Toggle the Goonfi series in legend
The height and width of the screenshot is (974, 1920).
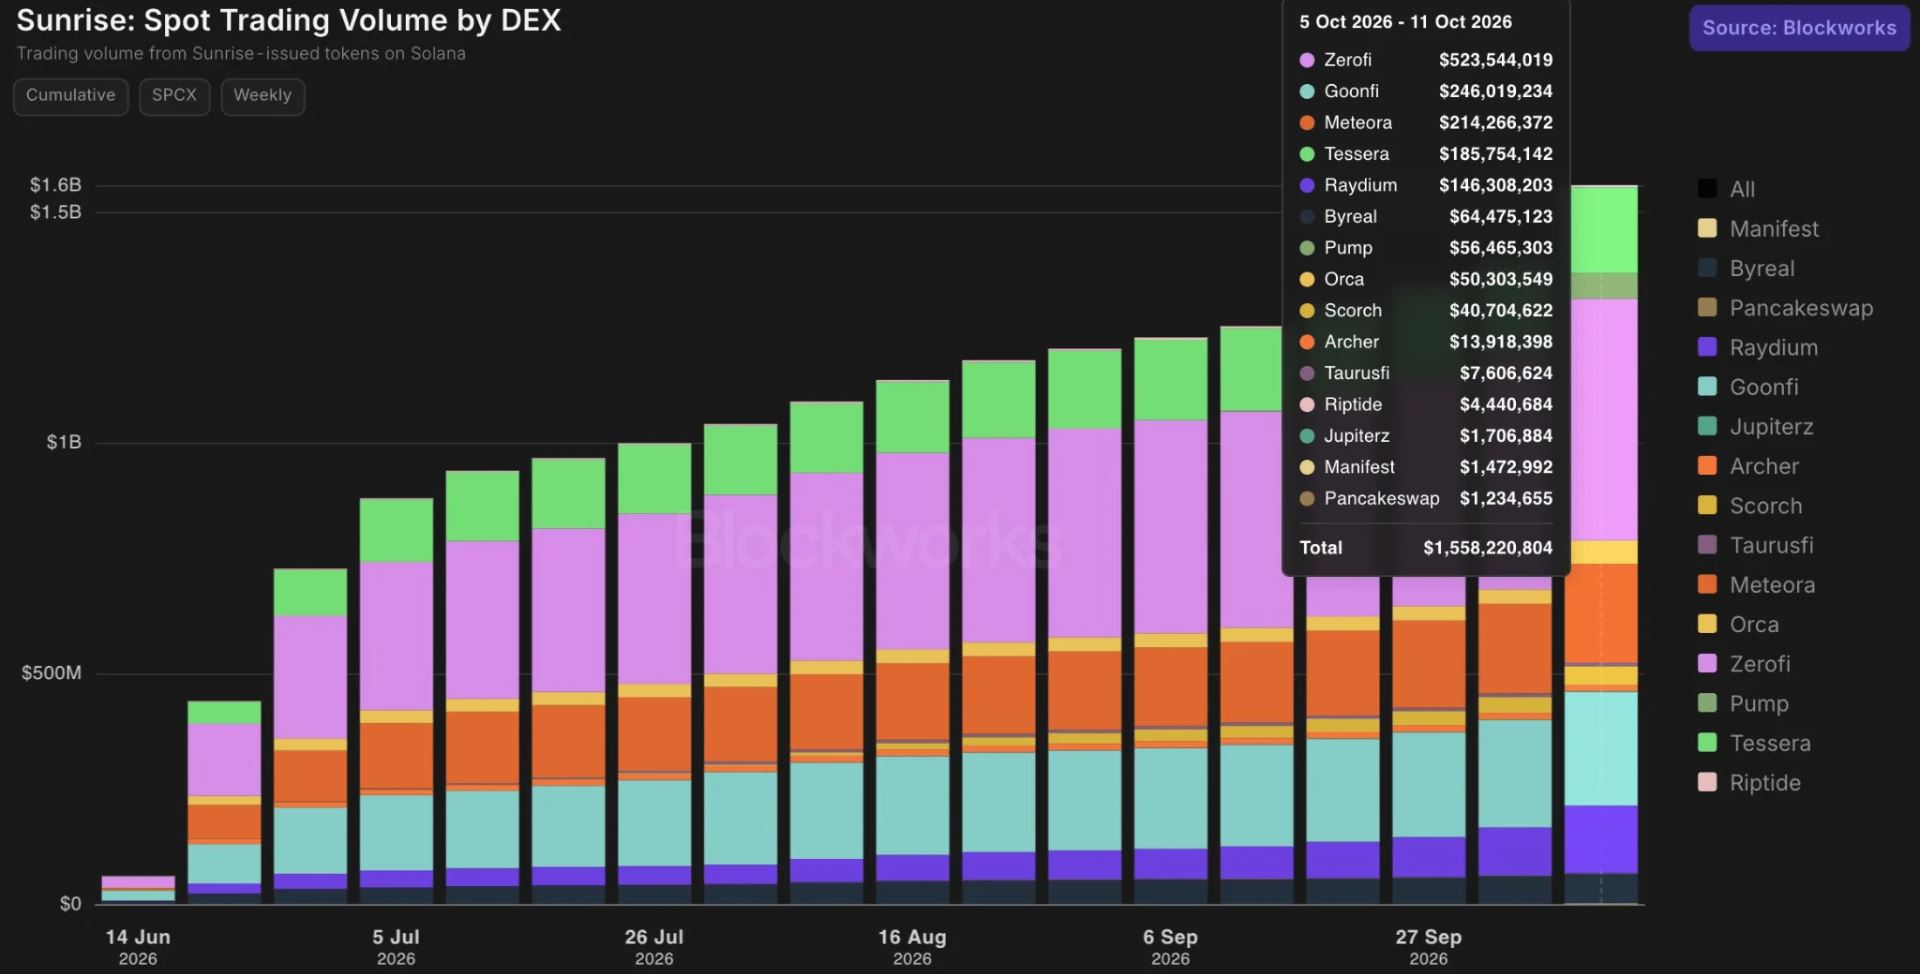pyautogui.click(x=1748, y=387)
